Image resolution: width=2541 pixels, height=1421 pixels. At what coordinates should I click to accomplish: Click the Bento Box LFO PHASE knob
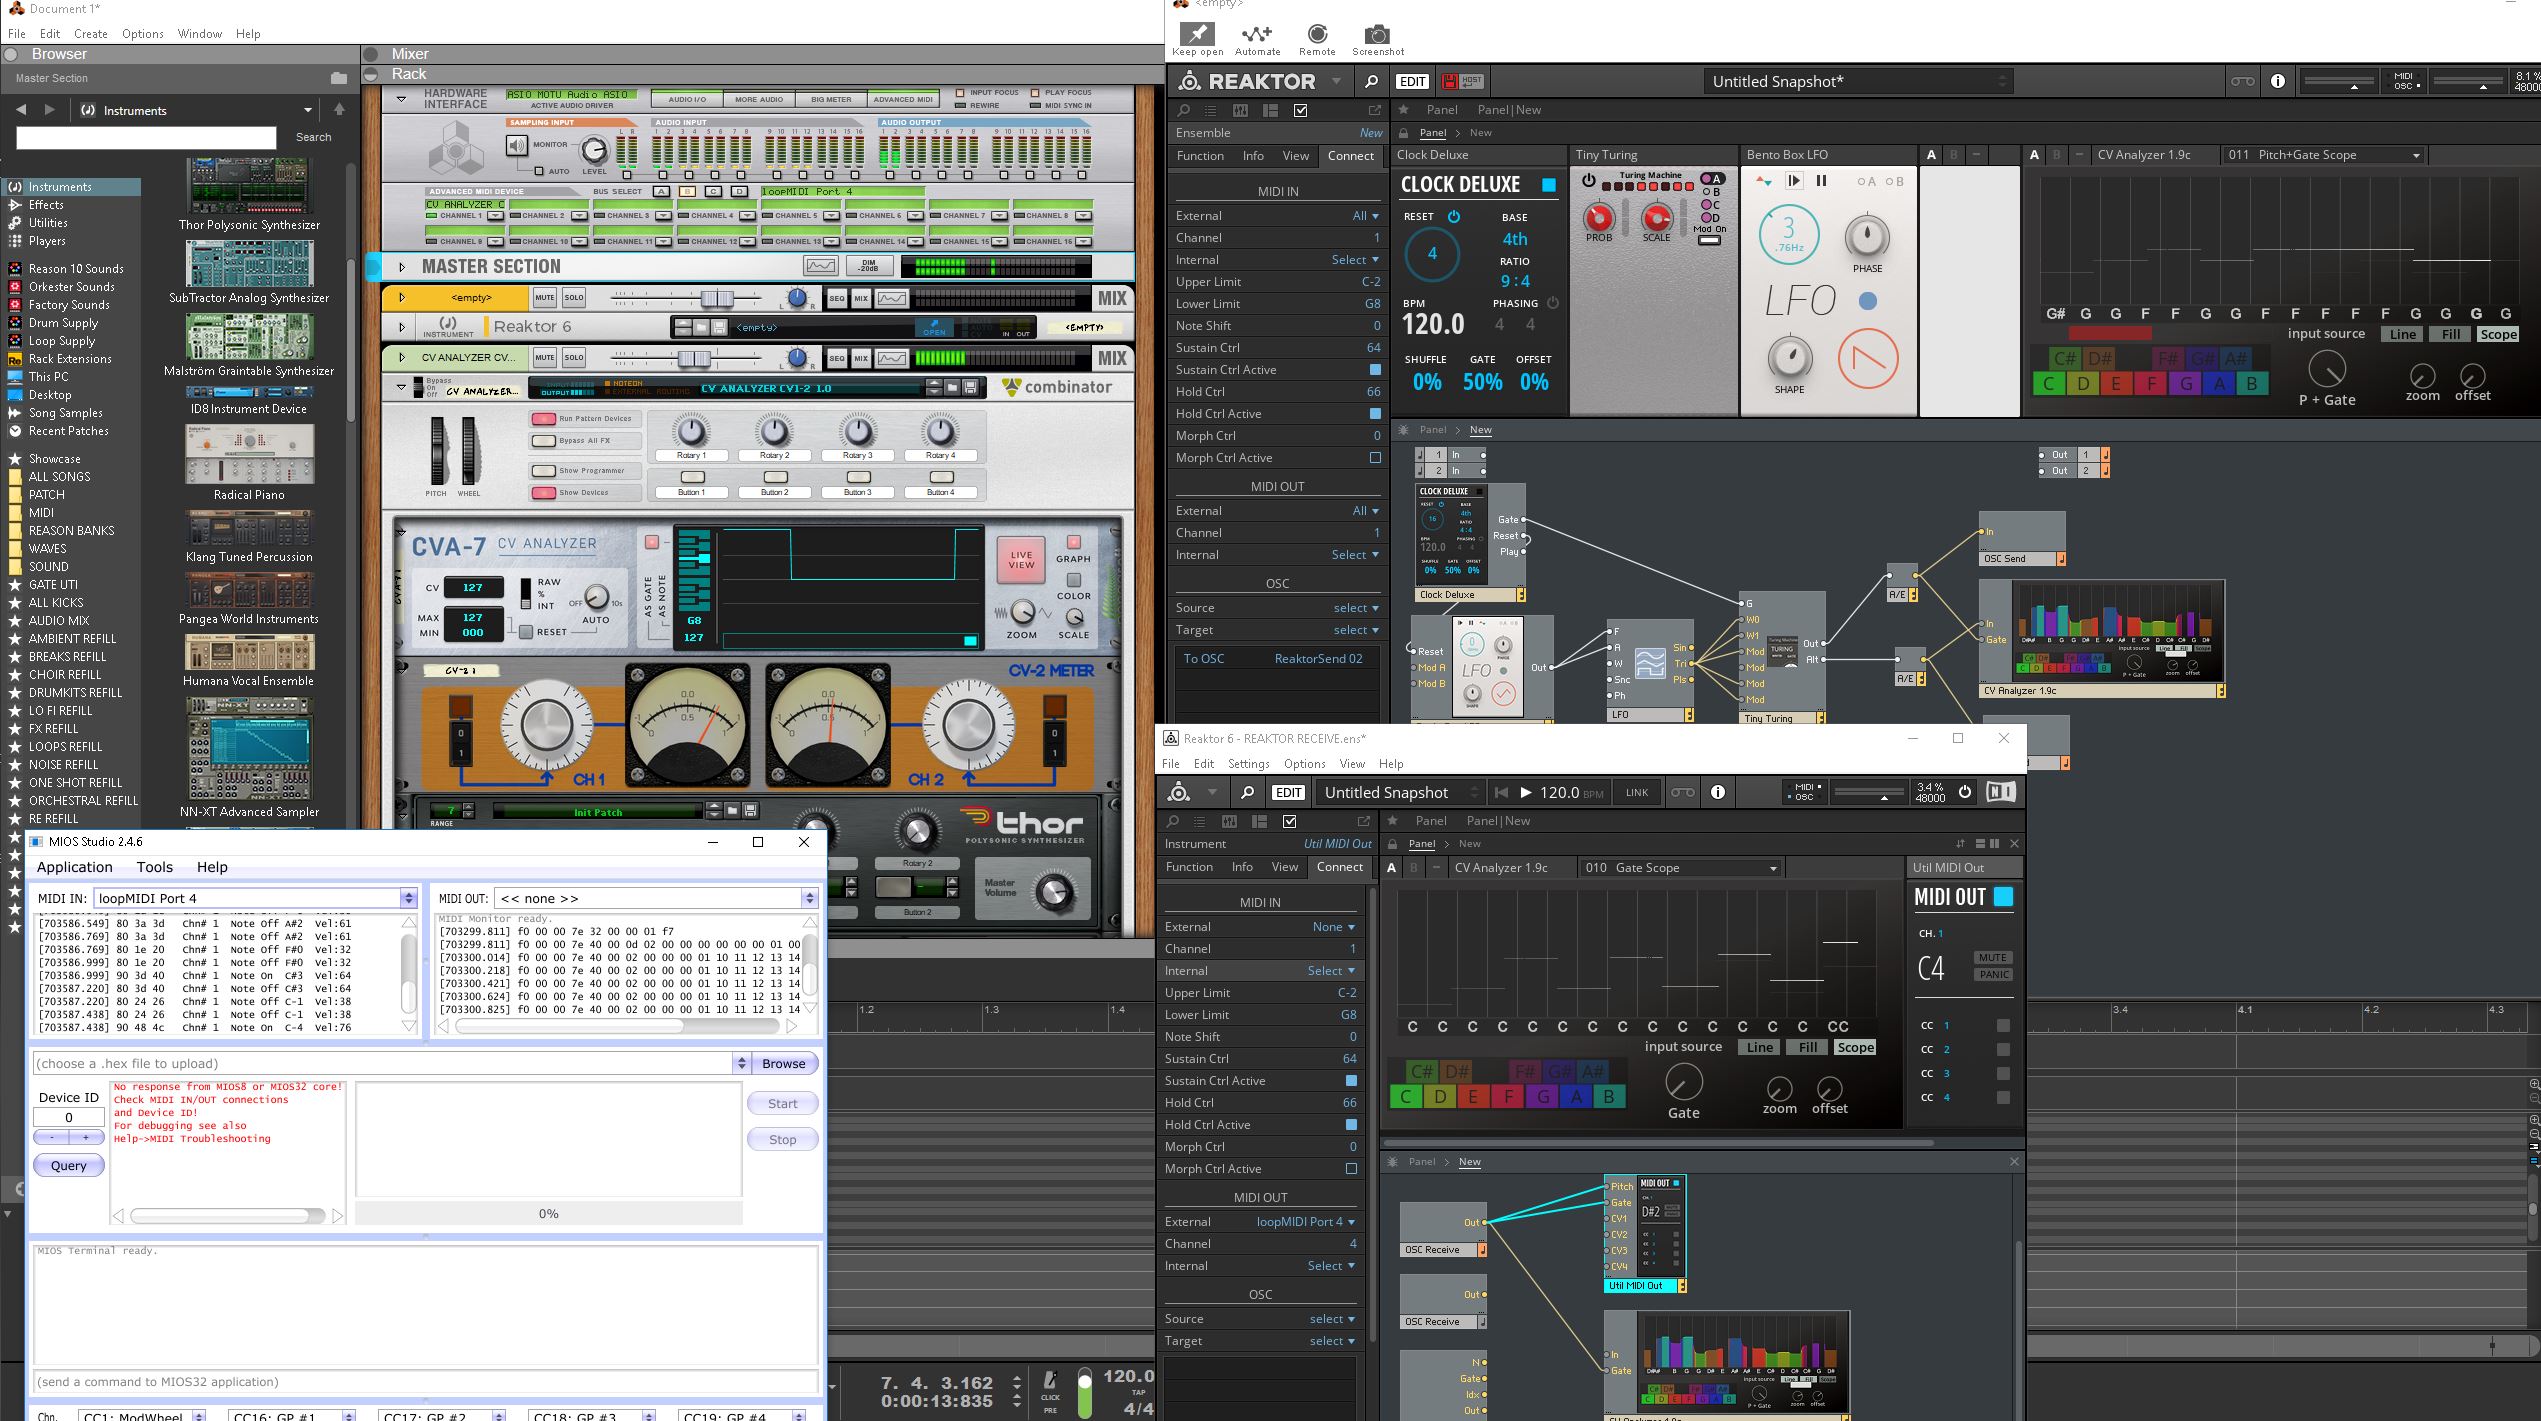click(1866, 237)
